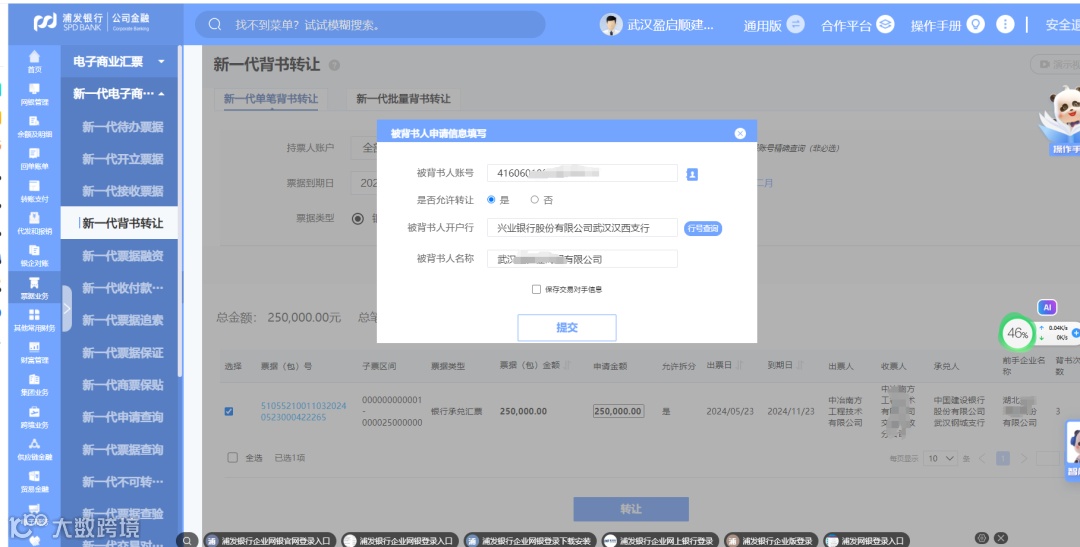Viewport: 1080px width, 547px height.
Task: Click the 被背书人名称 input field
Action: point(582,259)
